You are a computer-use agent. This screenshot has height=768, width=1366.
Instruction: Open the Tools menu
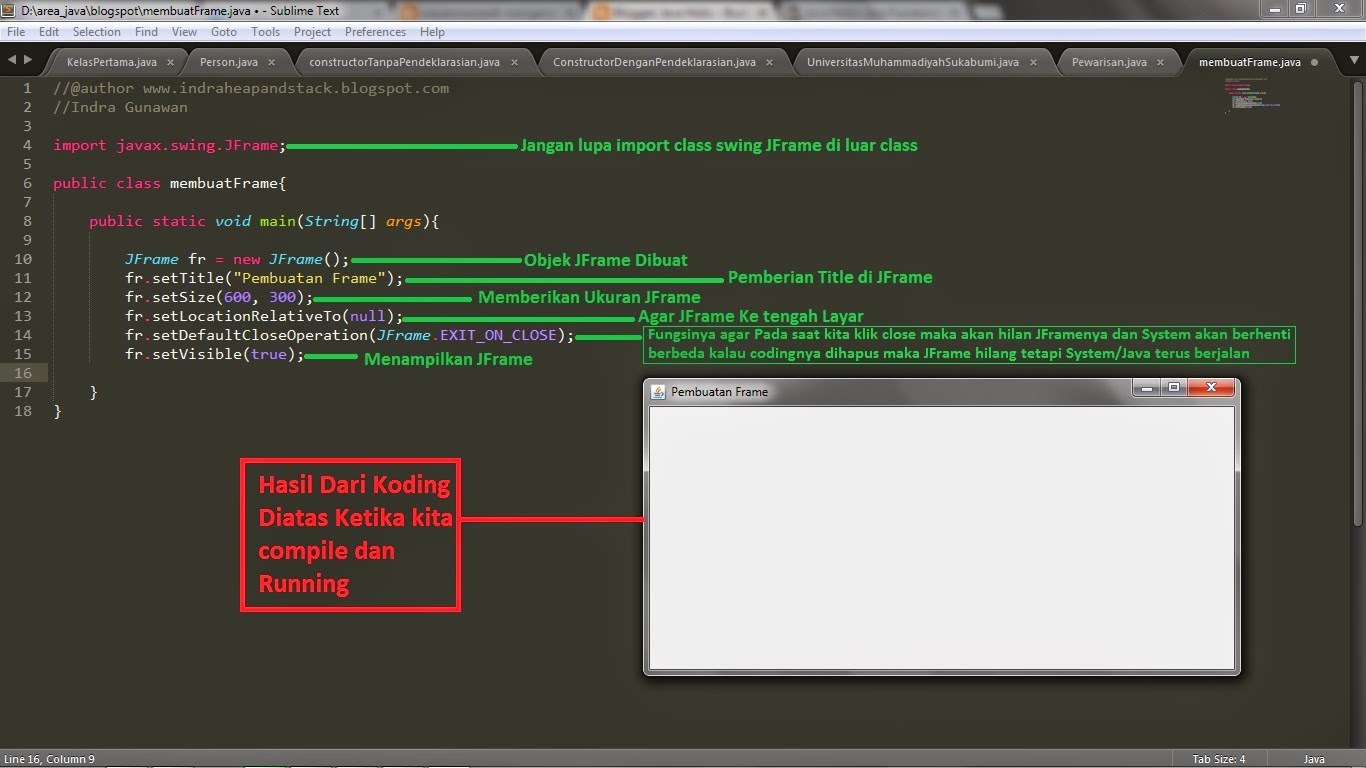click(266, 32)
